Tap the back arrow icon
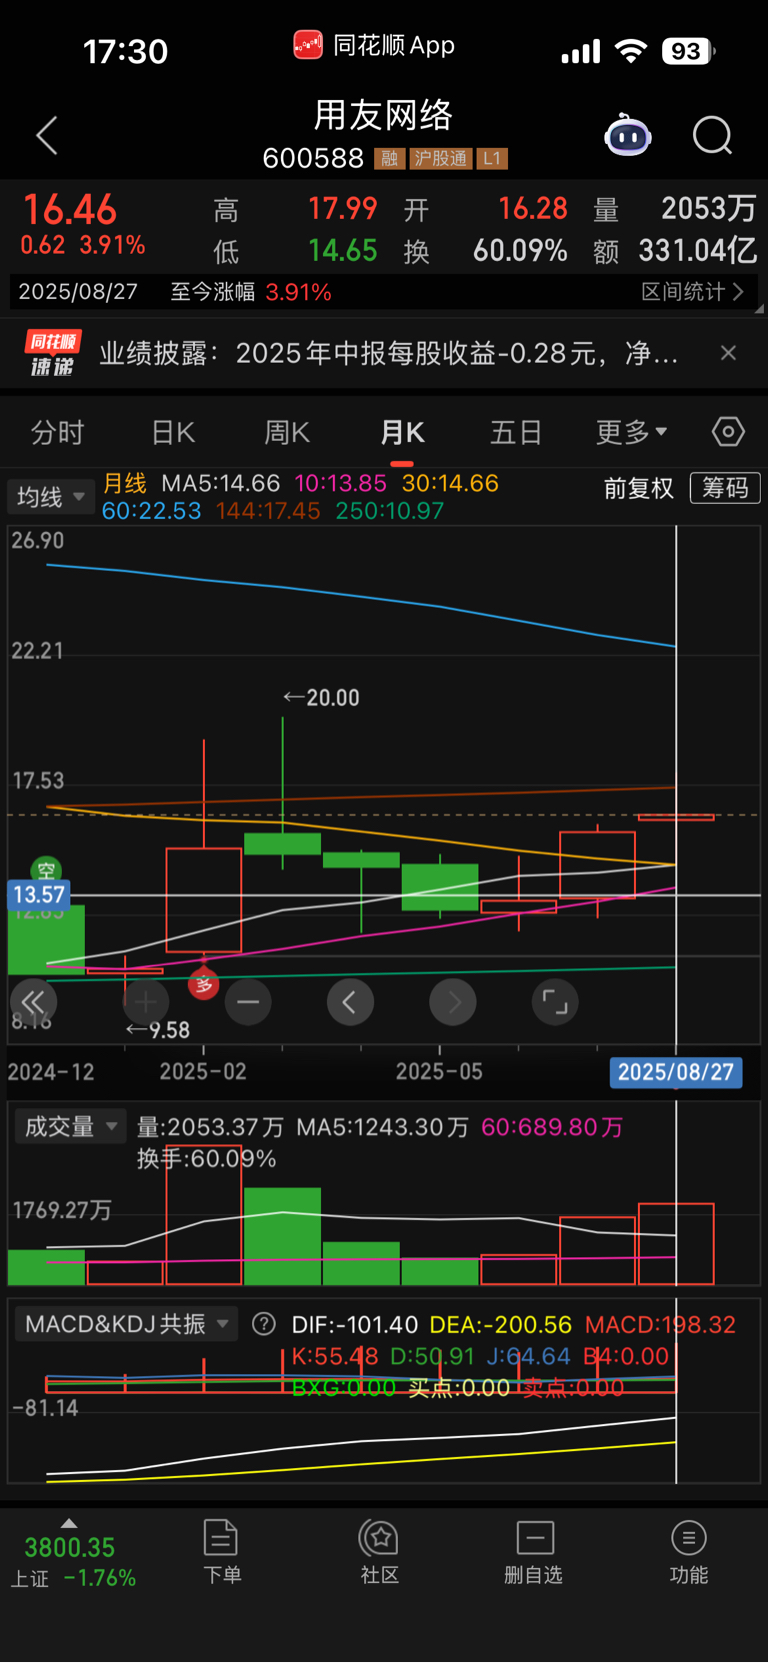The height and width of the screenshot is (1663, 768). [x=47, y=135]
